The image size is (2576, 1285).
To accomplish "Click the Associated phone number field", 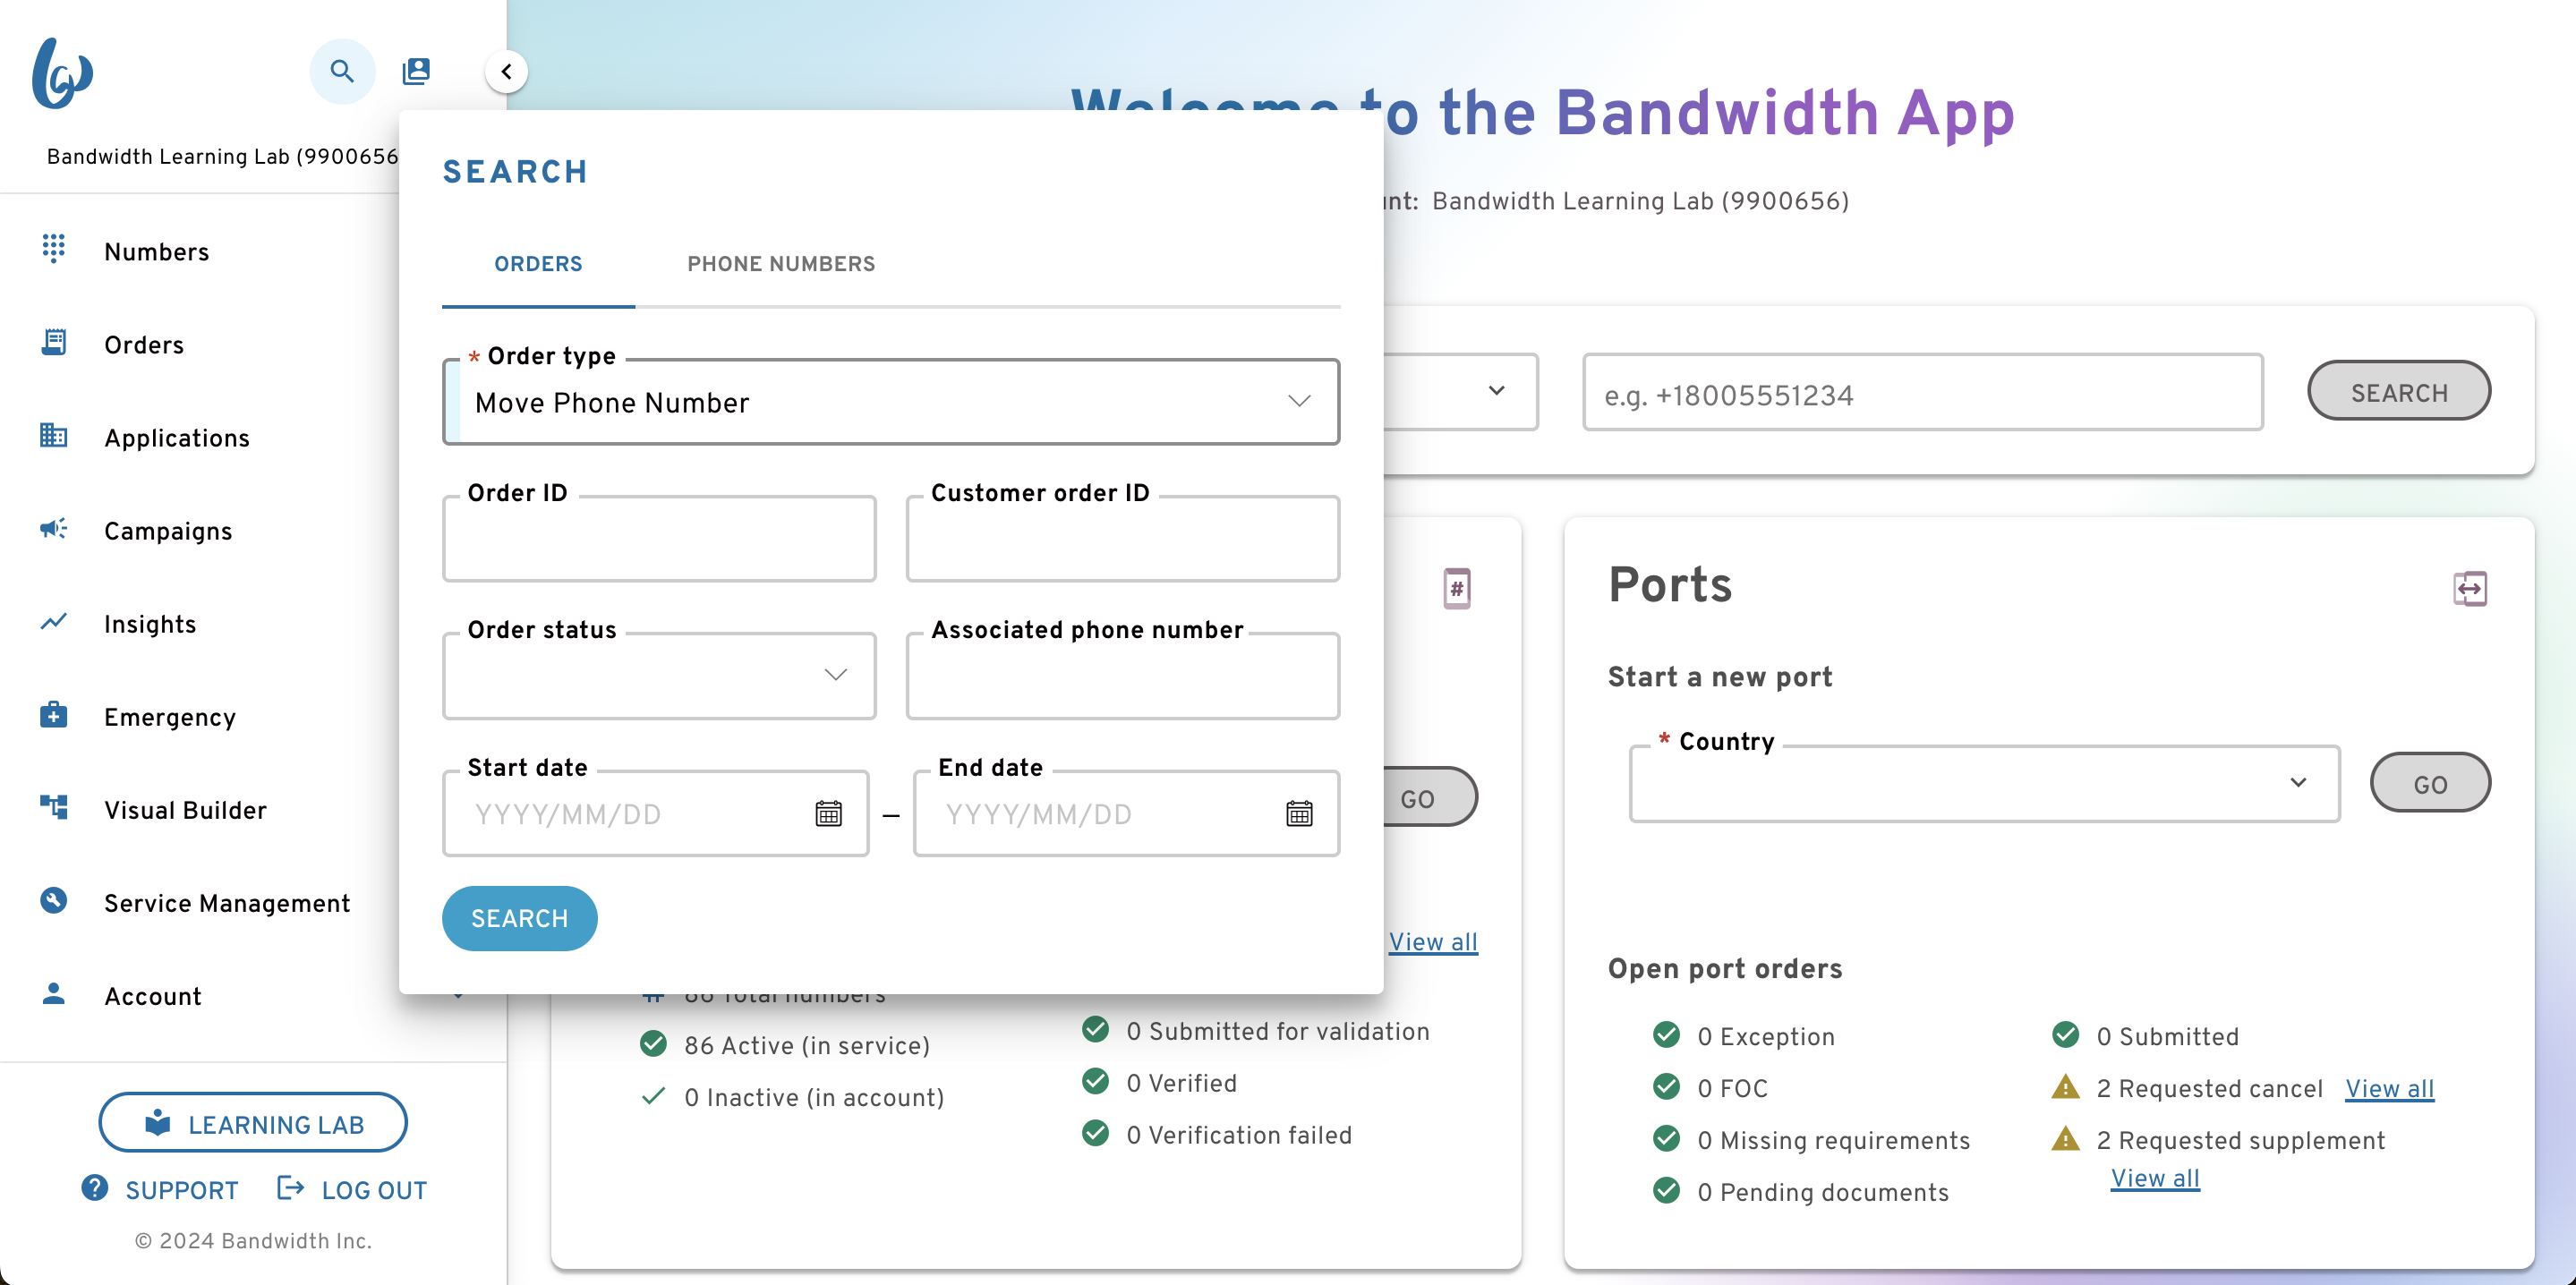I will tap(1123, 675).
